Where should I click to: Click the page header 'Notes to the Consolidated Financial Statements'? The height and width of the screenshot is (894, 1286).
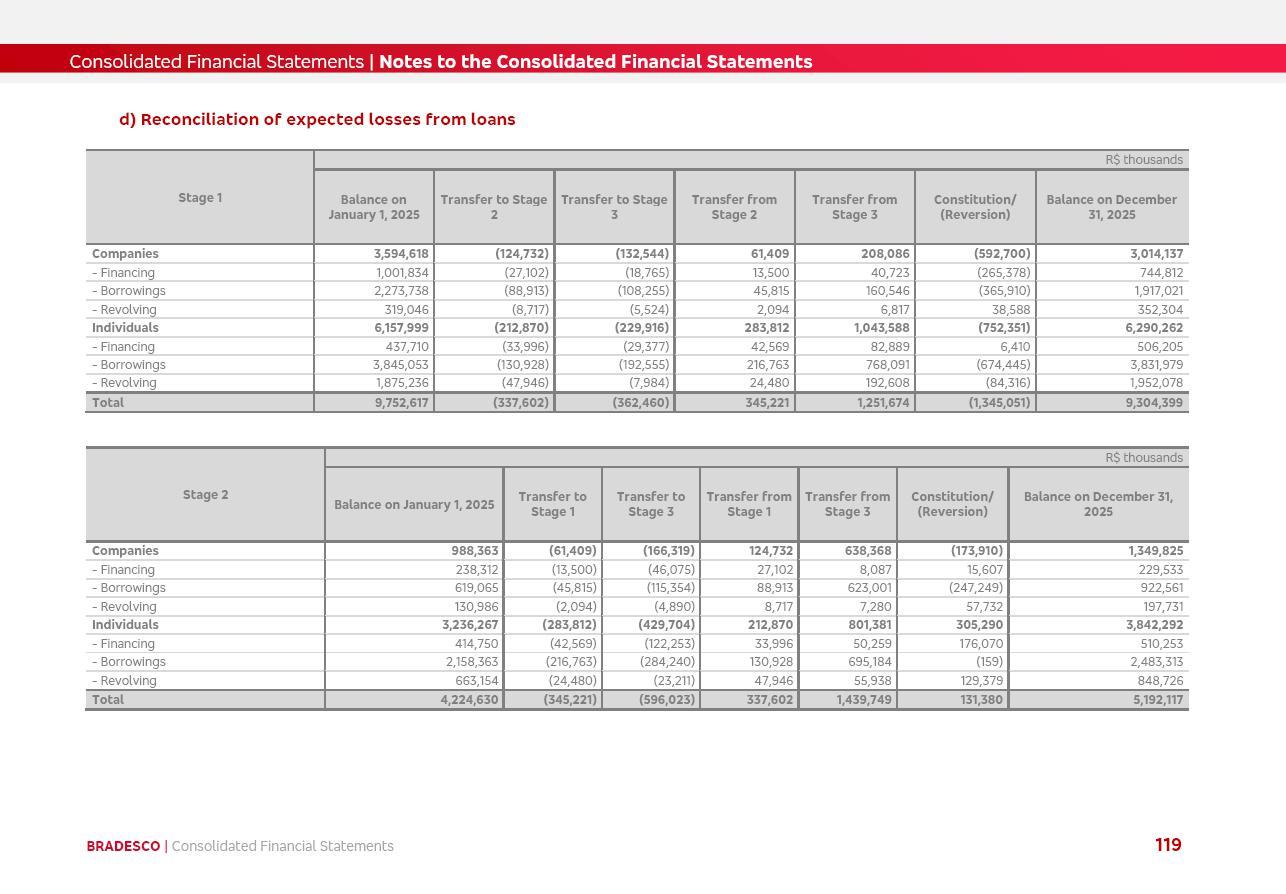(x=595, y=62)
